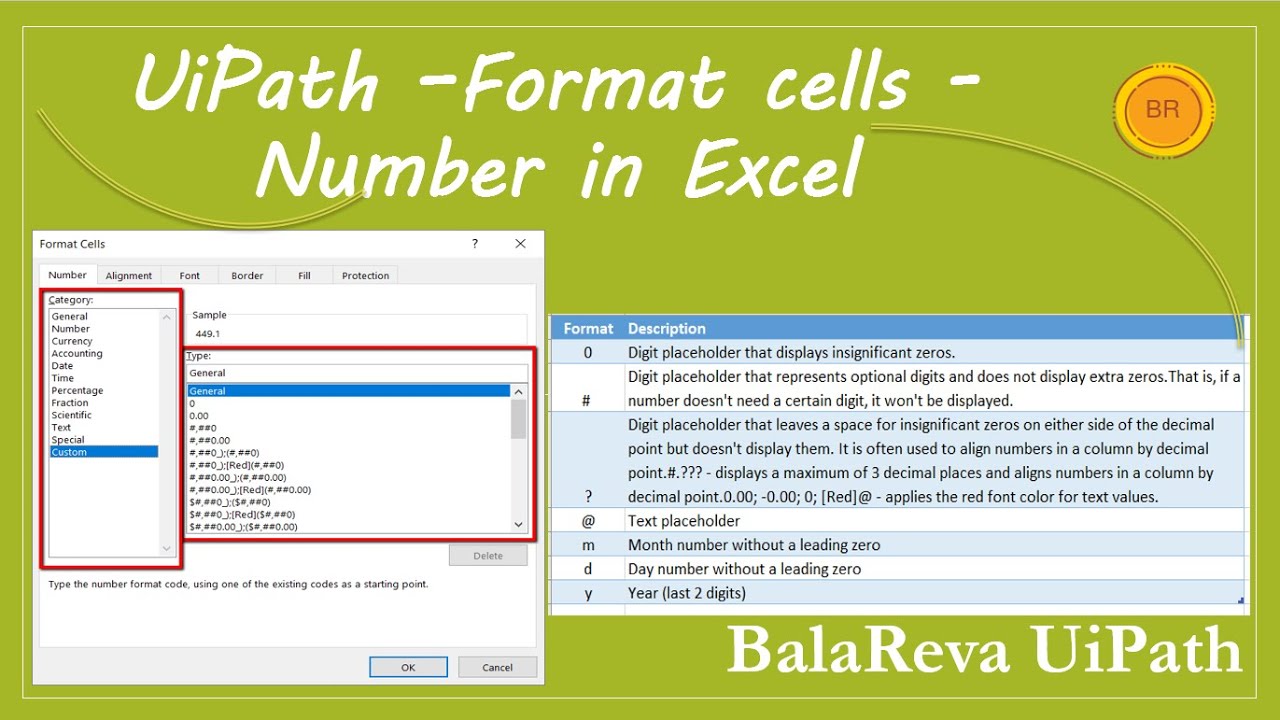Select the 0.00 format code
The height and width of the screenshot is (720, 1280).
click(349, 416)
